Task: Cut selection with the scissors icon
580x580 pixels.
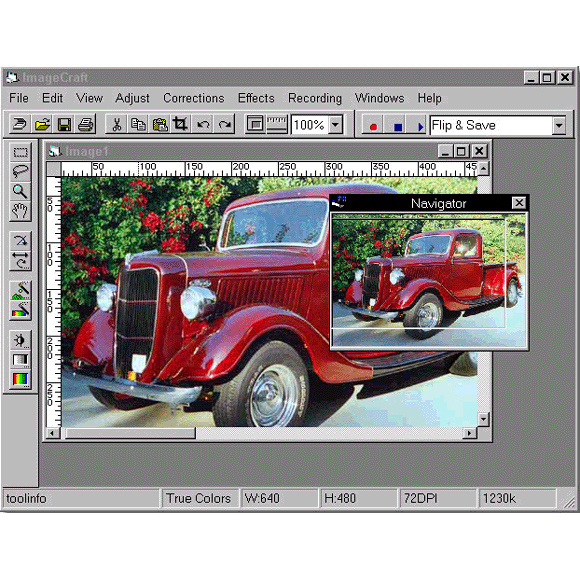Action: pyautogui.click(x=117, y=124)
